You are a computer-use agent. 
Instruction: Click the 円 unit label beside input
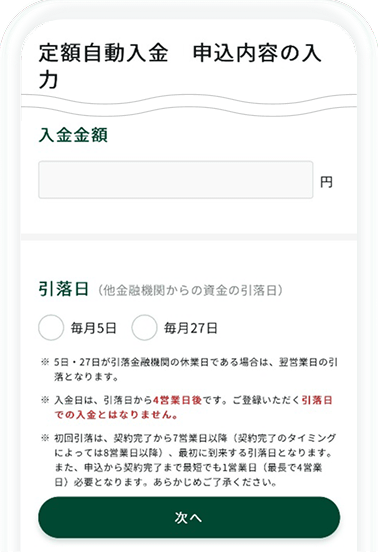click(326, 182)
